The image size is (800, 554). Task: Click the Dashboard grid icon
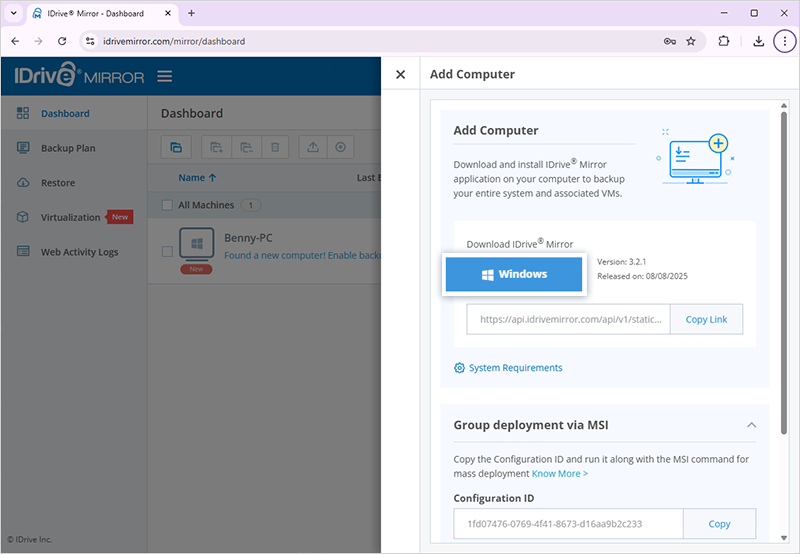pyautogui.click(x=23, y=113)
